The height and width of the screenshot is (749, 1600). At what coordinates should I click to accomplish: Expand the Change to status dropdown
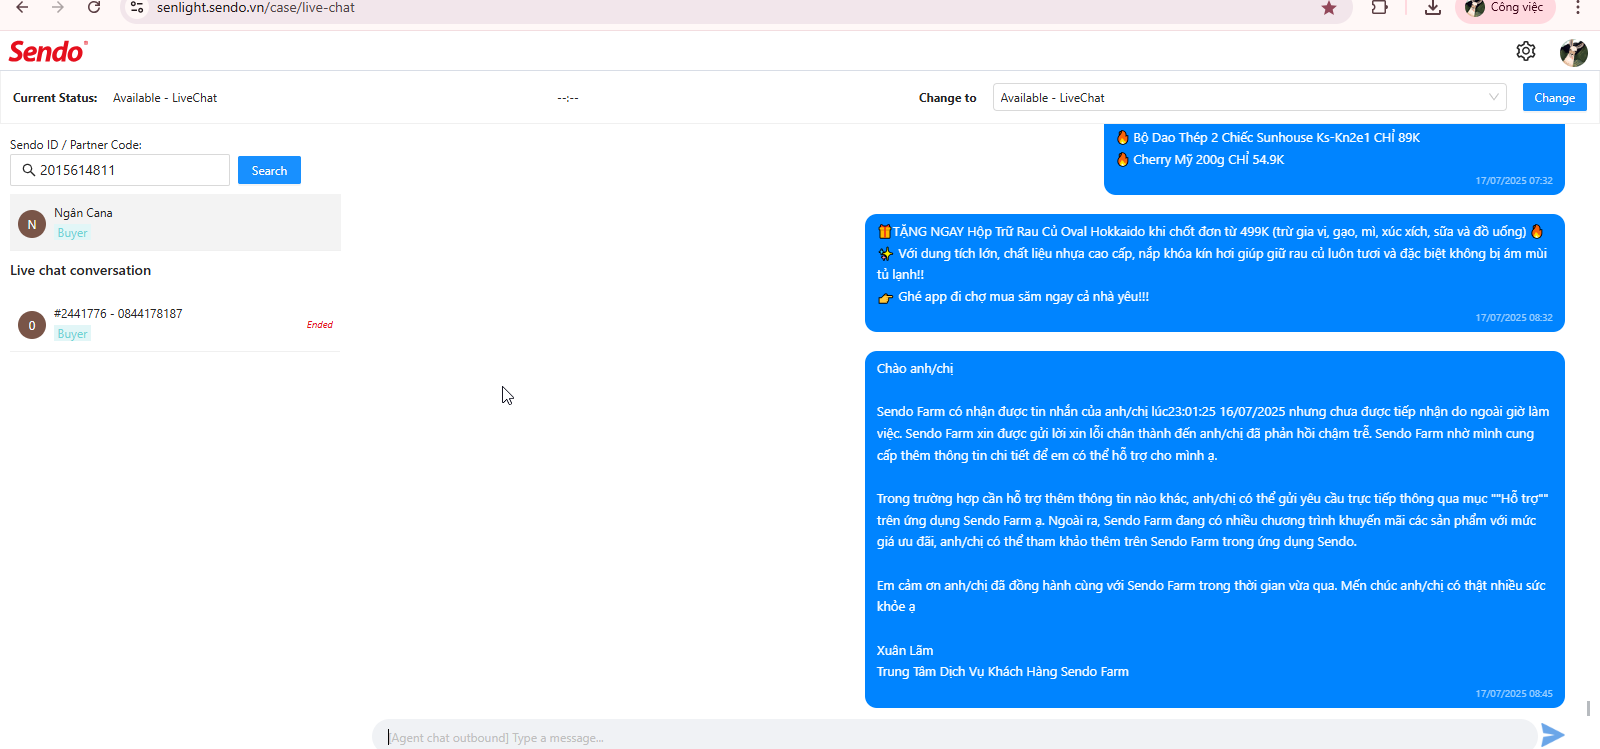[x=1250, y=97]
